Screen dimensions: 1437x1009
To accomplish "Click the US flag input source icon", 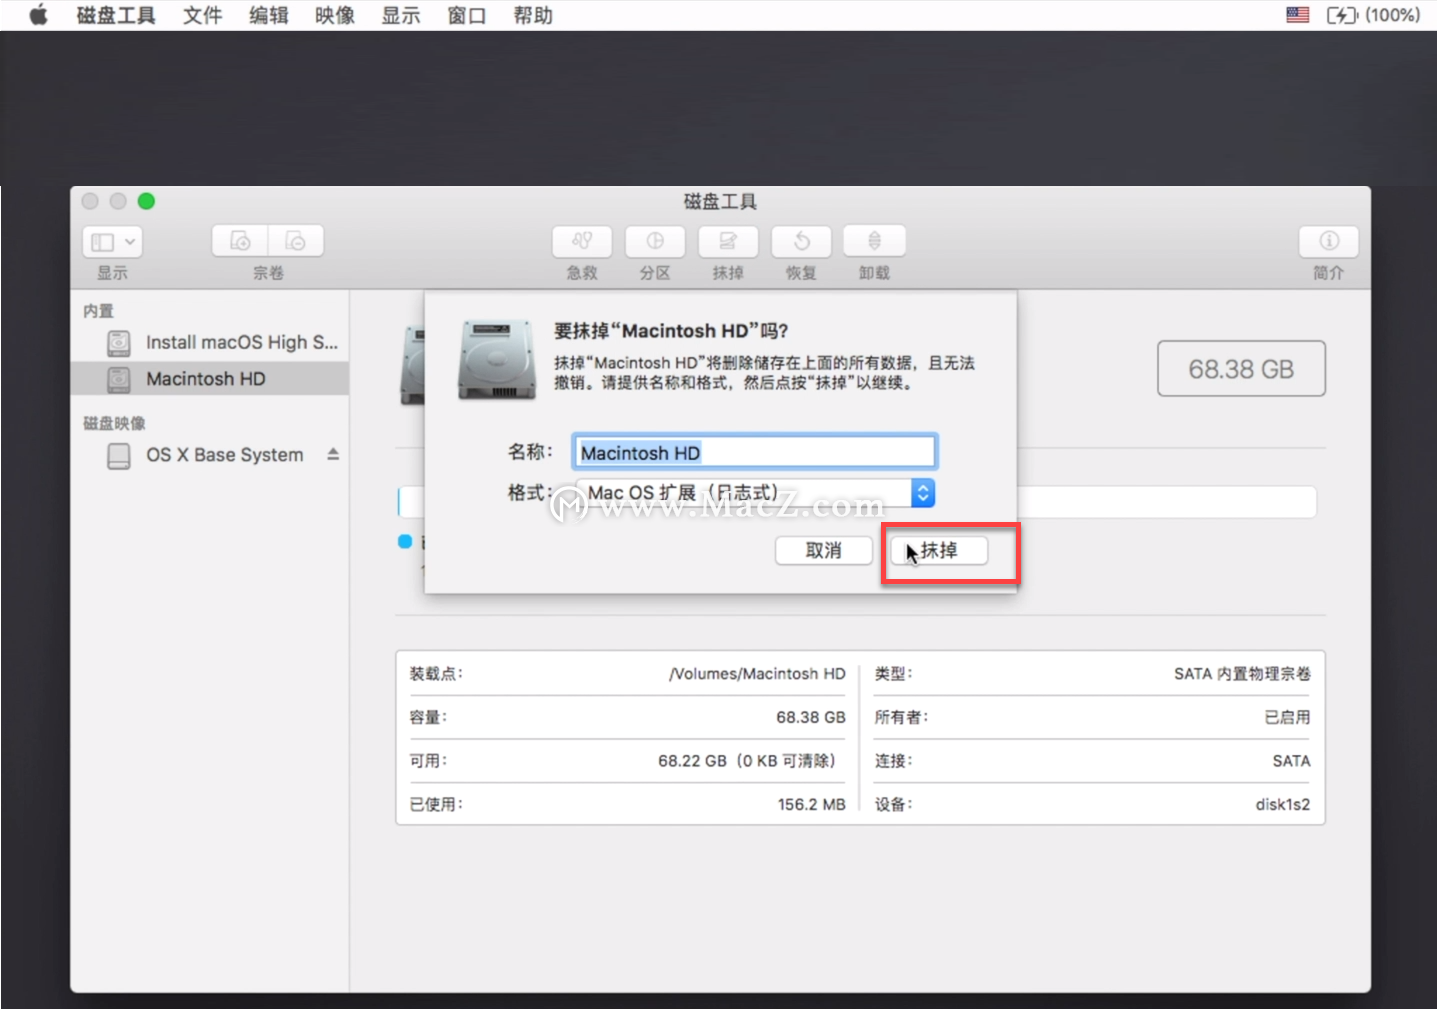I will coord(1297,15).
